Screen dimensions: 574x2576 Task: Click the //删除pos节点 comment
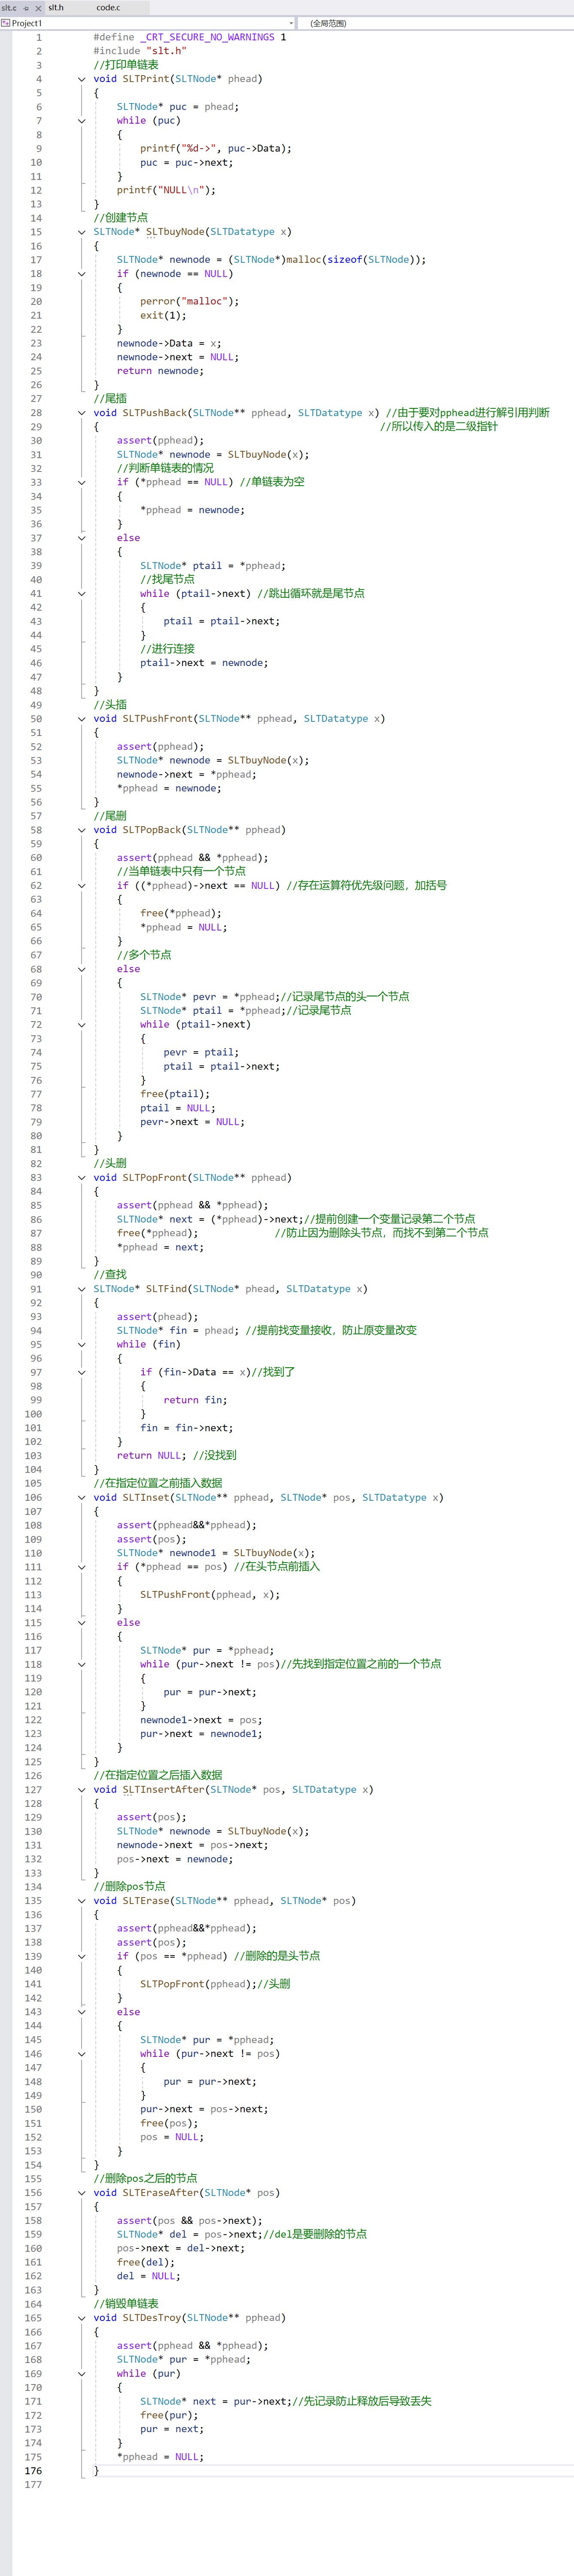pos(129,1887)
